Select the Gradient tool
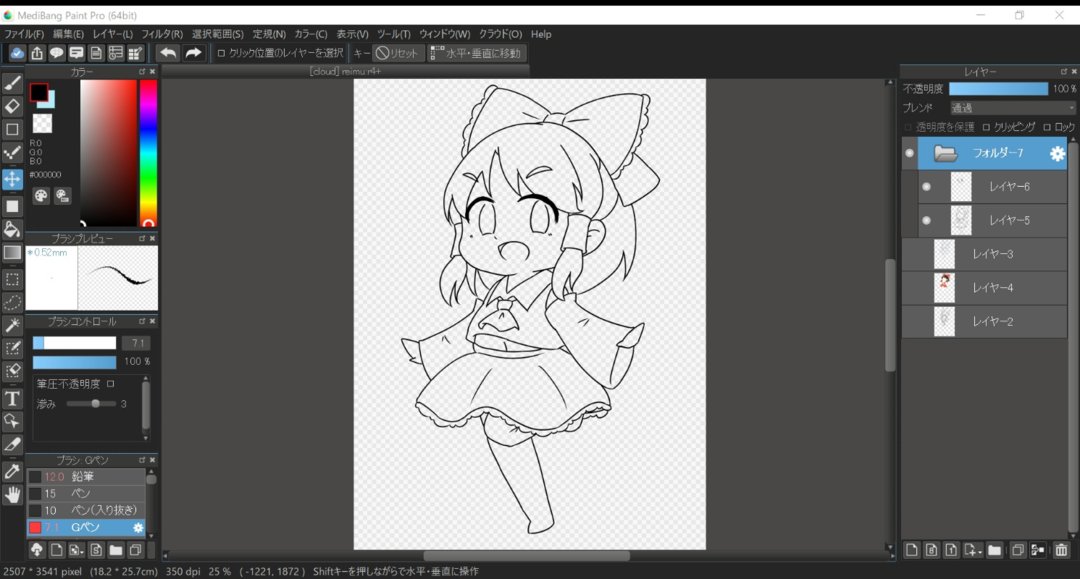Screen dimensions: 1080x579 pos(12,253)
